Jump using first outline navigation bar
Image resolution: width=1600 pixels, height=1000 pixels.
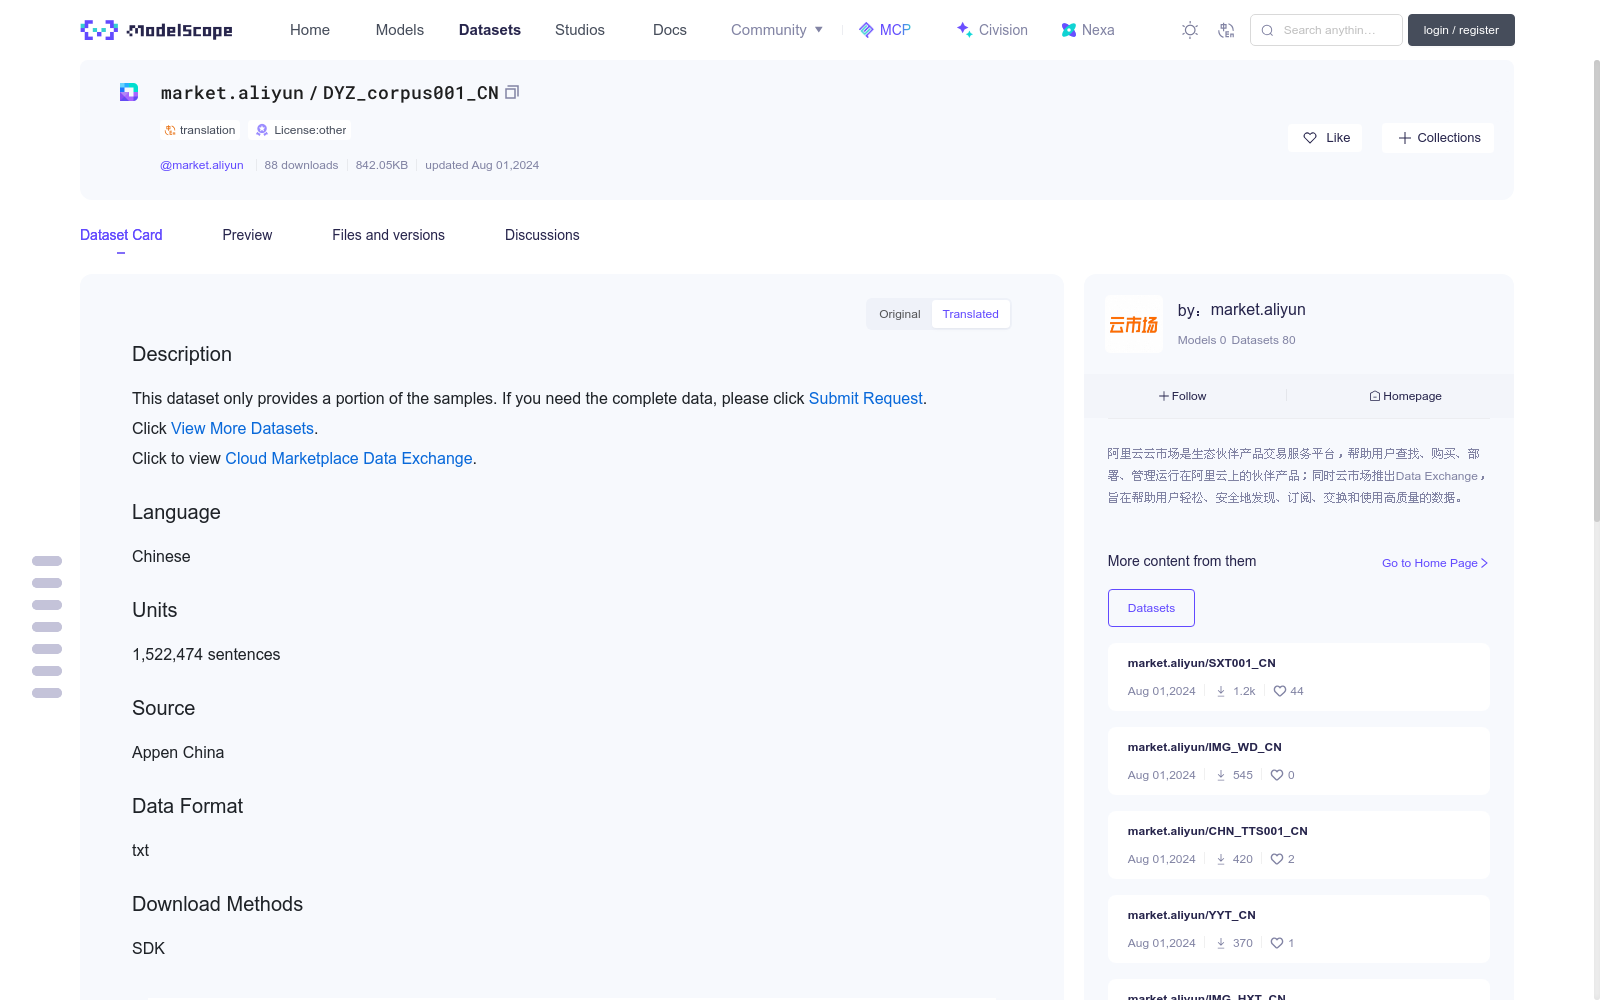tap(47, 561)
